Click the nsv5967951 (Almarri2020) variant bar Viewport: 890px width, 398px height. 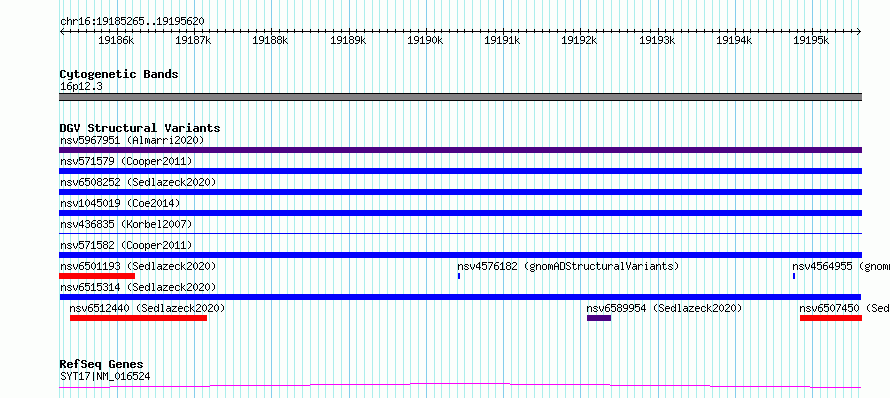[x=460, y=150]
